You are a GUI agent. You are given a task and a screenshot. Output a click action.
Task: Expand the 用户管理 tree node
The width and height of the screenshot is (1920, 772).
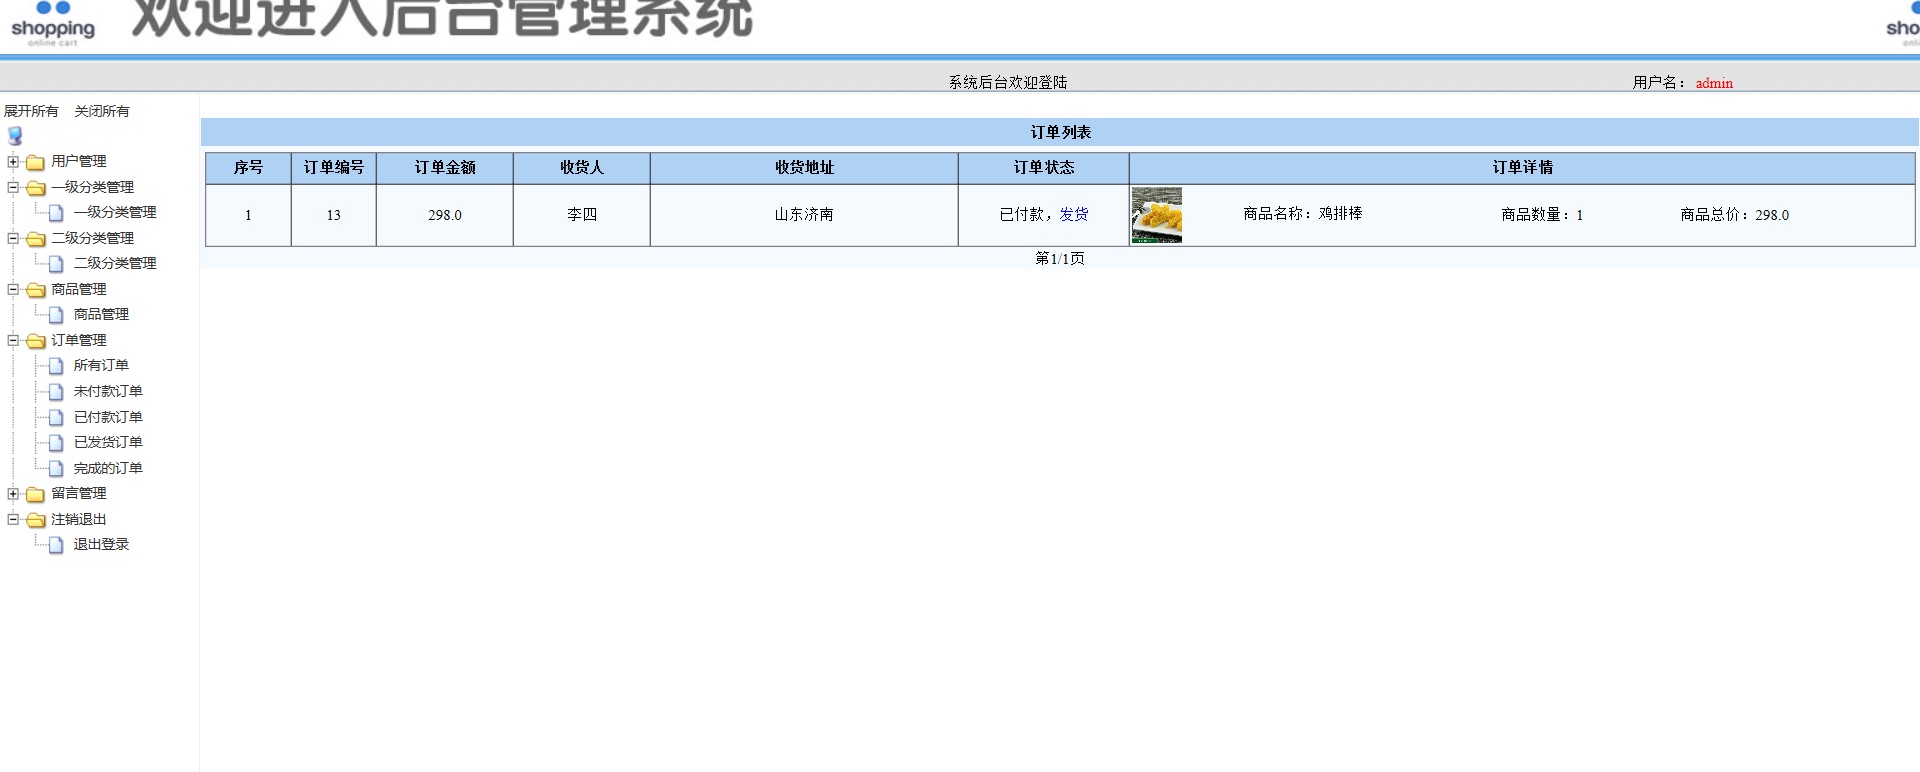[13, 162]
